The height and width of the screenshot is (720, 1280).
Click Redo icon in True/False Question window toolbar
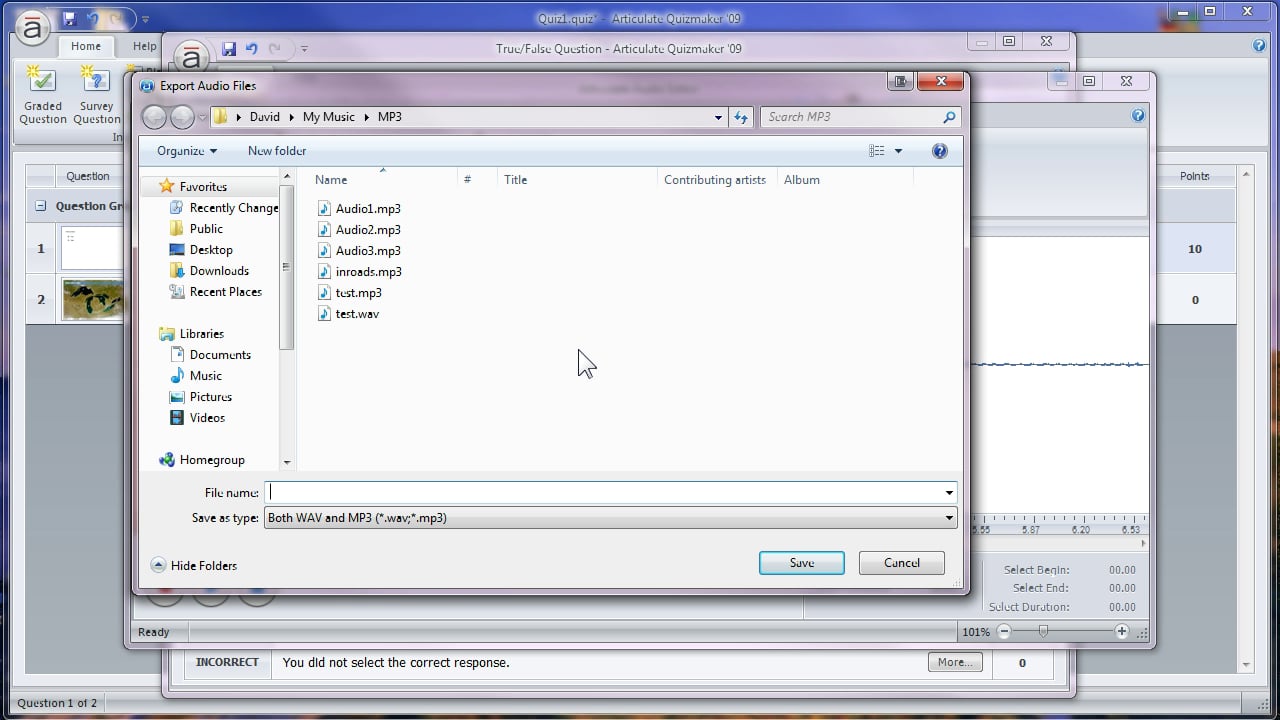click(x=275, y=48)
